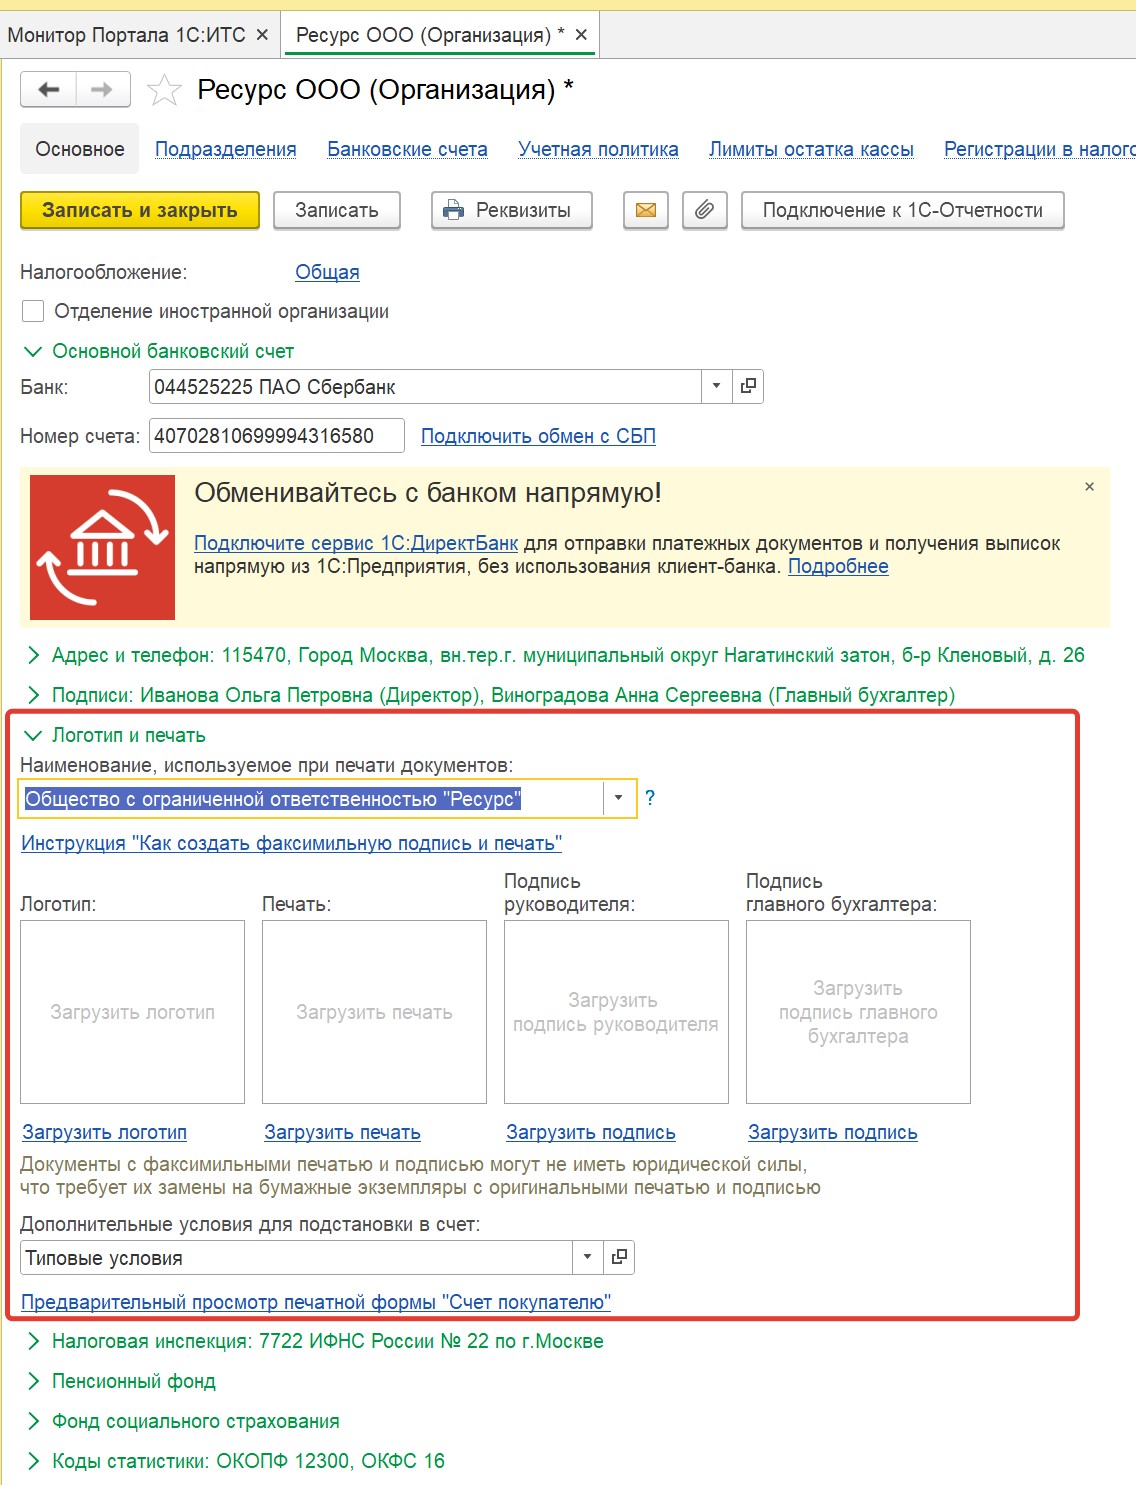The image size is (1136, 1485).
Task: Click the print name input field
Action: [312, 798]
